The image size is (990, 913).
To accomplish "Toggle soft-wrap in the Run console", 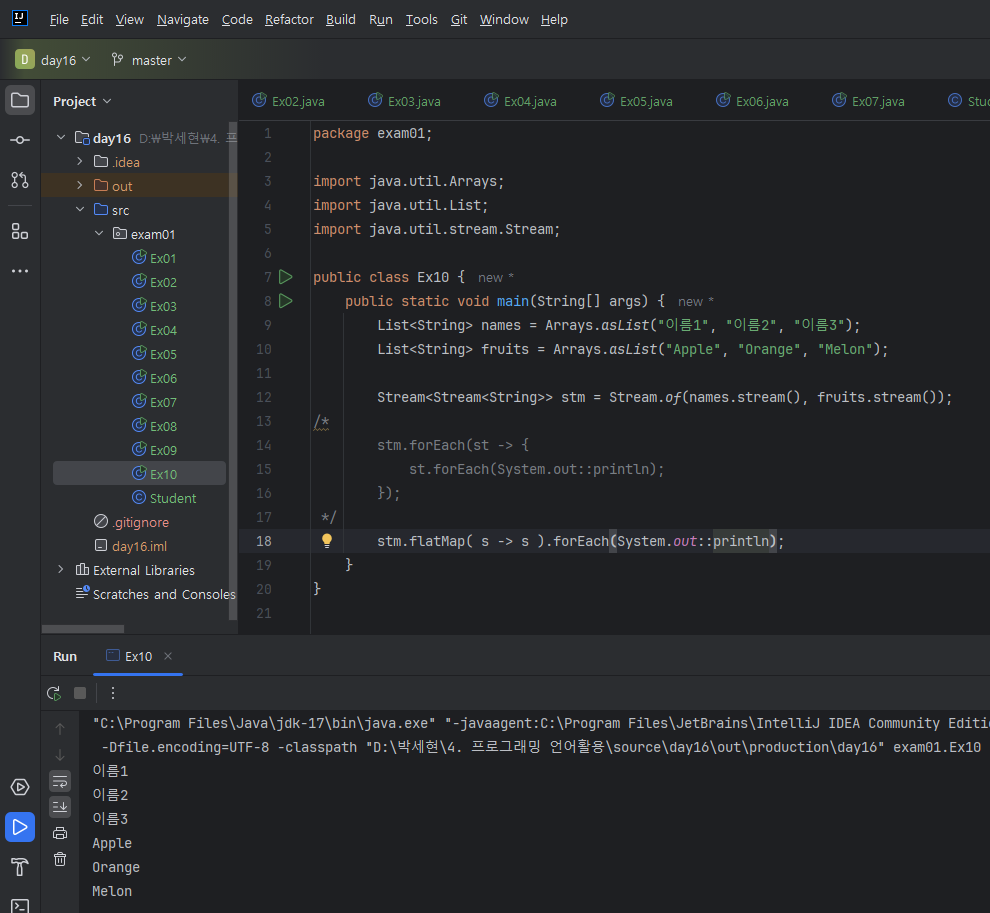I will (60, 781).
